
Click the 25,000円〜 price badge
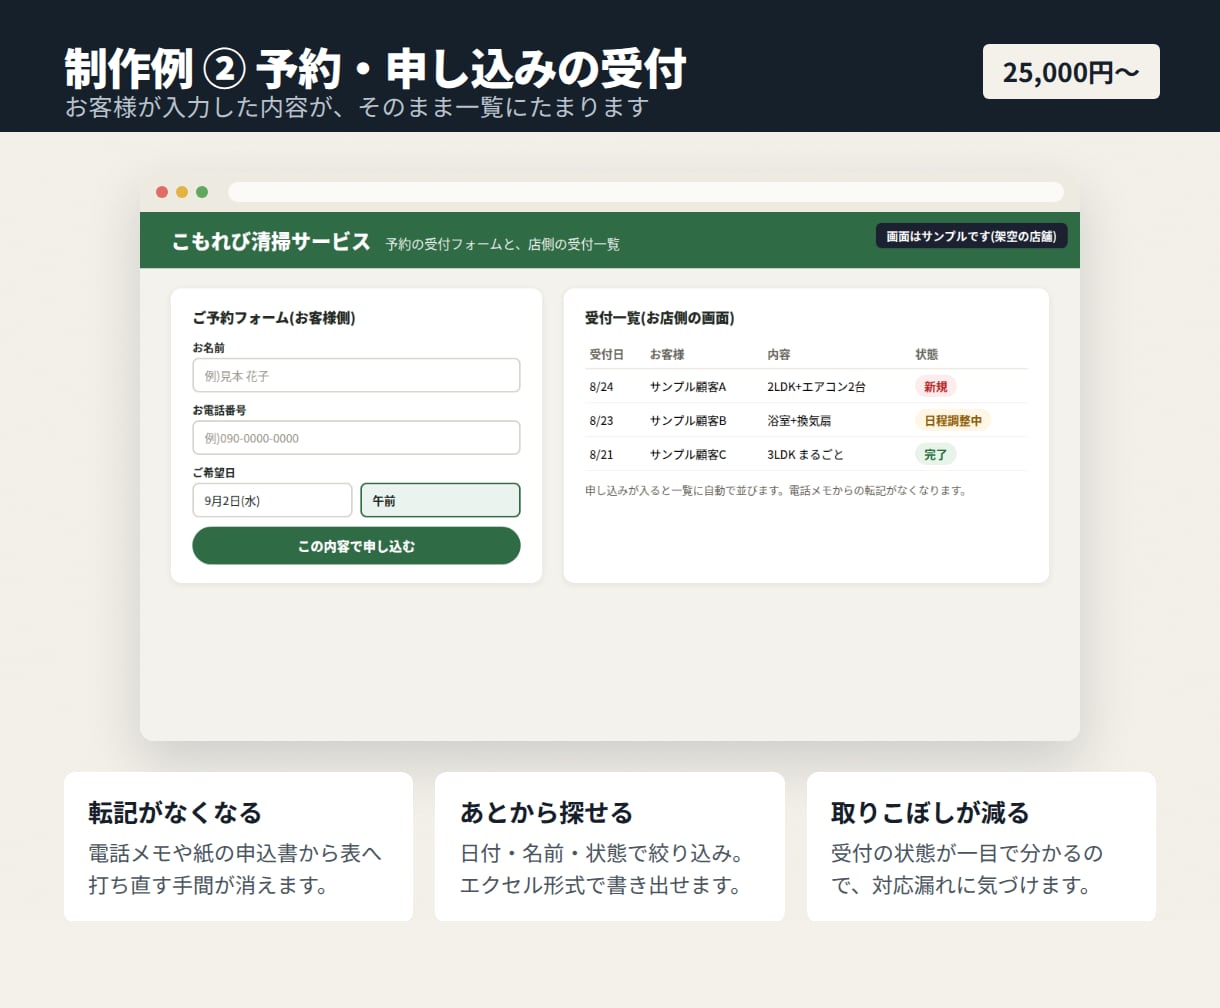coord(1071,72)
